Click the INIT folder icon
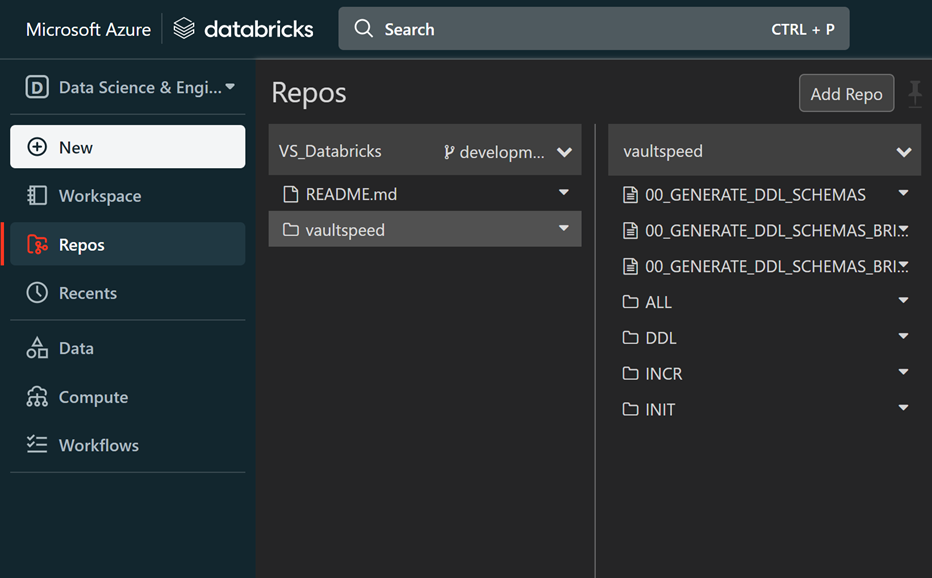Viewport: 932px width, 578px height. (x=630, y=409)
